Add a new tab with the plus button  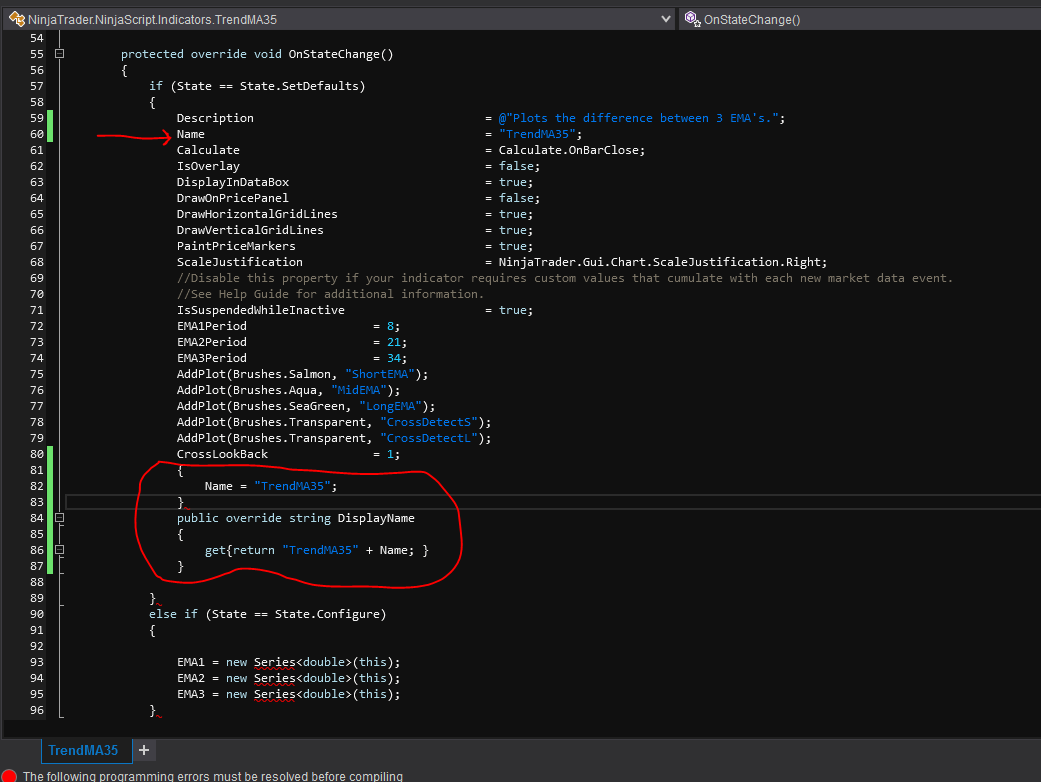coord(144,750)
